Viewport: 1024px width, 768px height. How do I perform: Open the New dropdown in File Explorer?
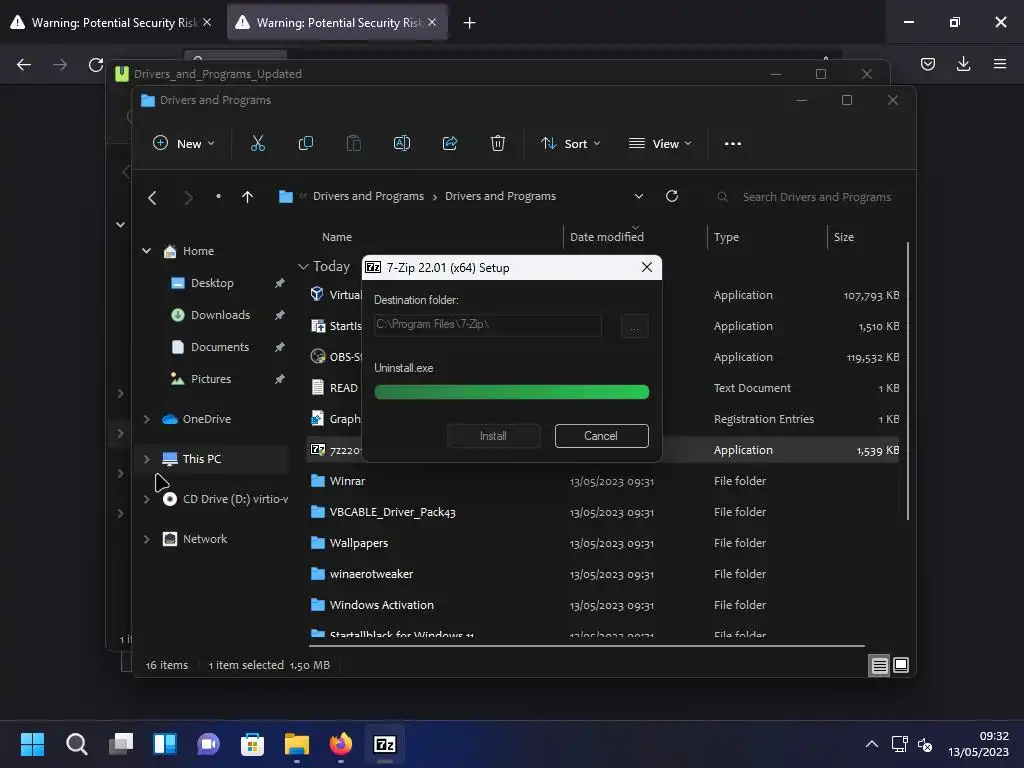(184, 144)
